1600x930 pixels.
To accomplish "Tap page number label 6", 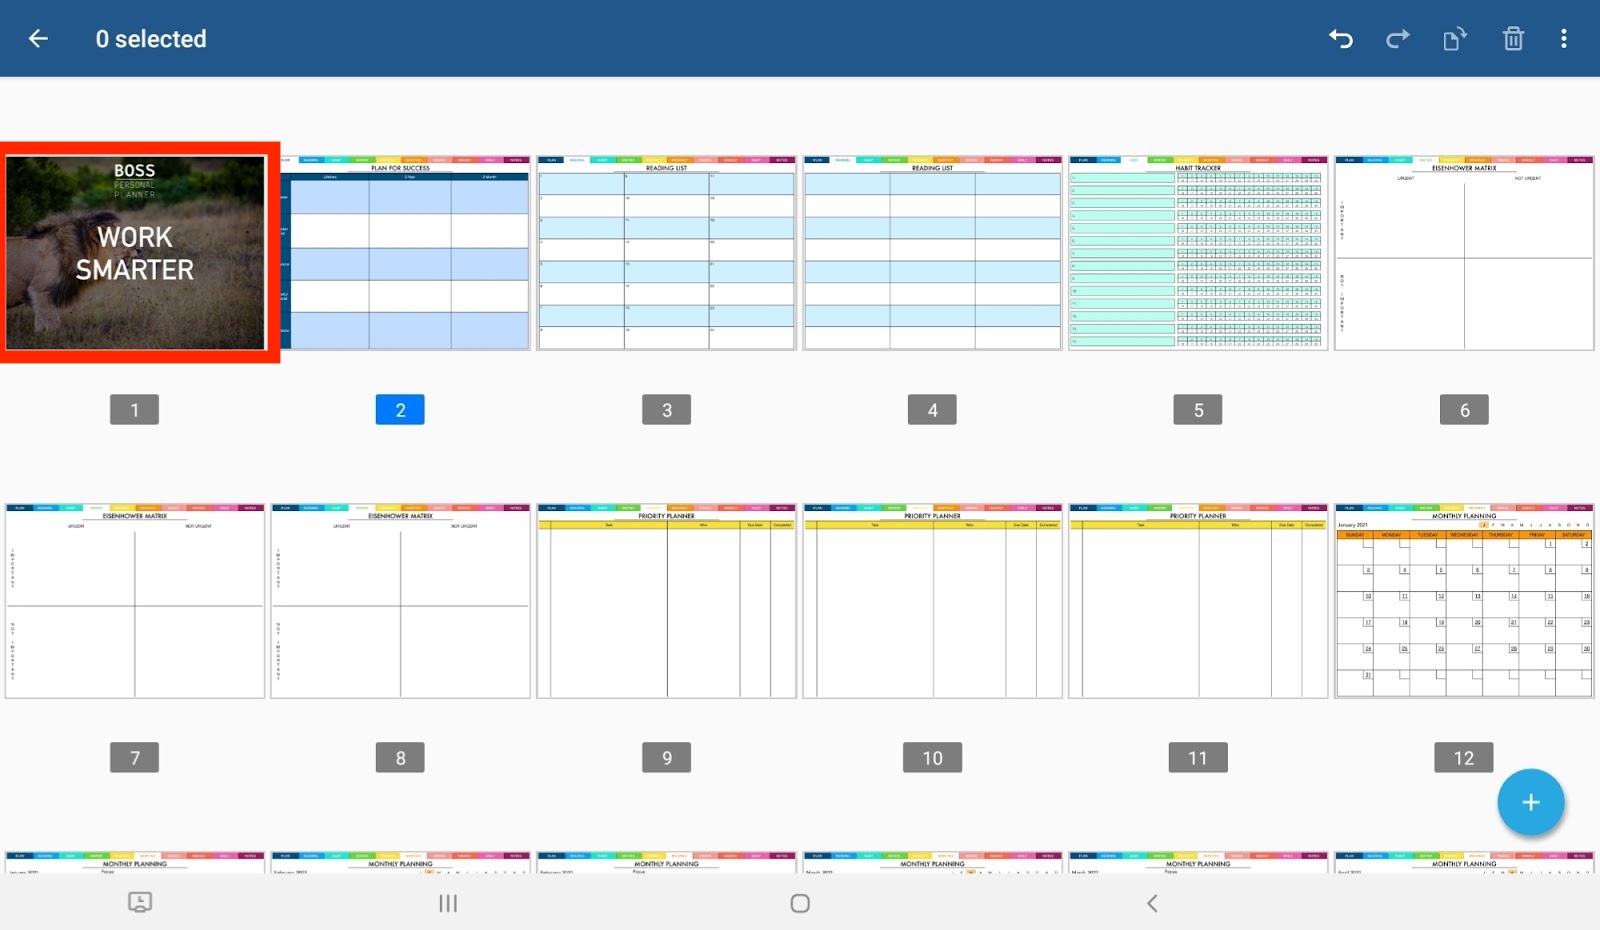I will click(1464, 410).
